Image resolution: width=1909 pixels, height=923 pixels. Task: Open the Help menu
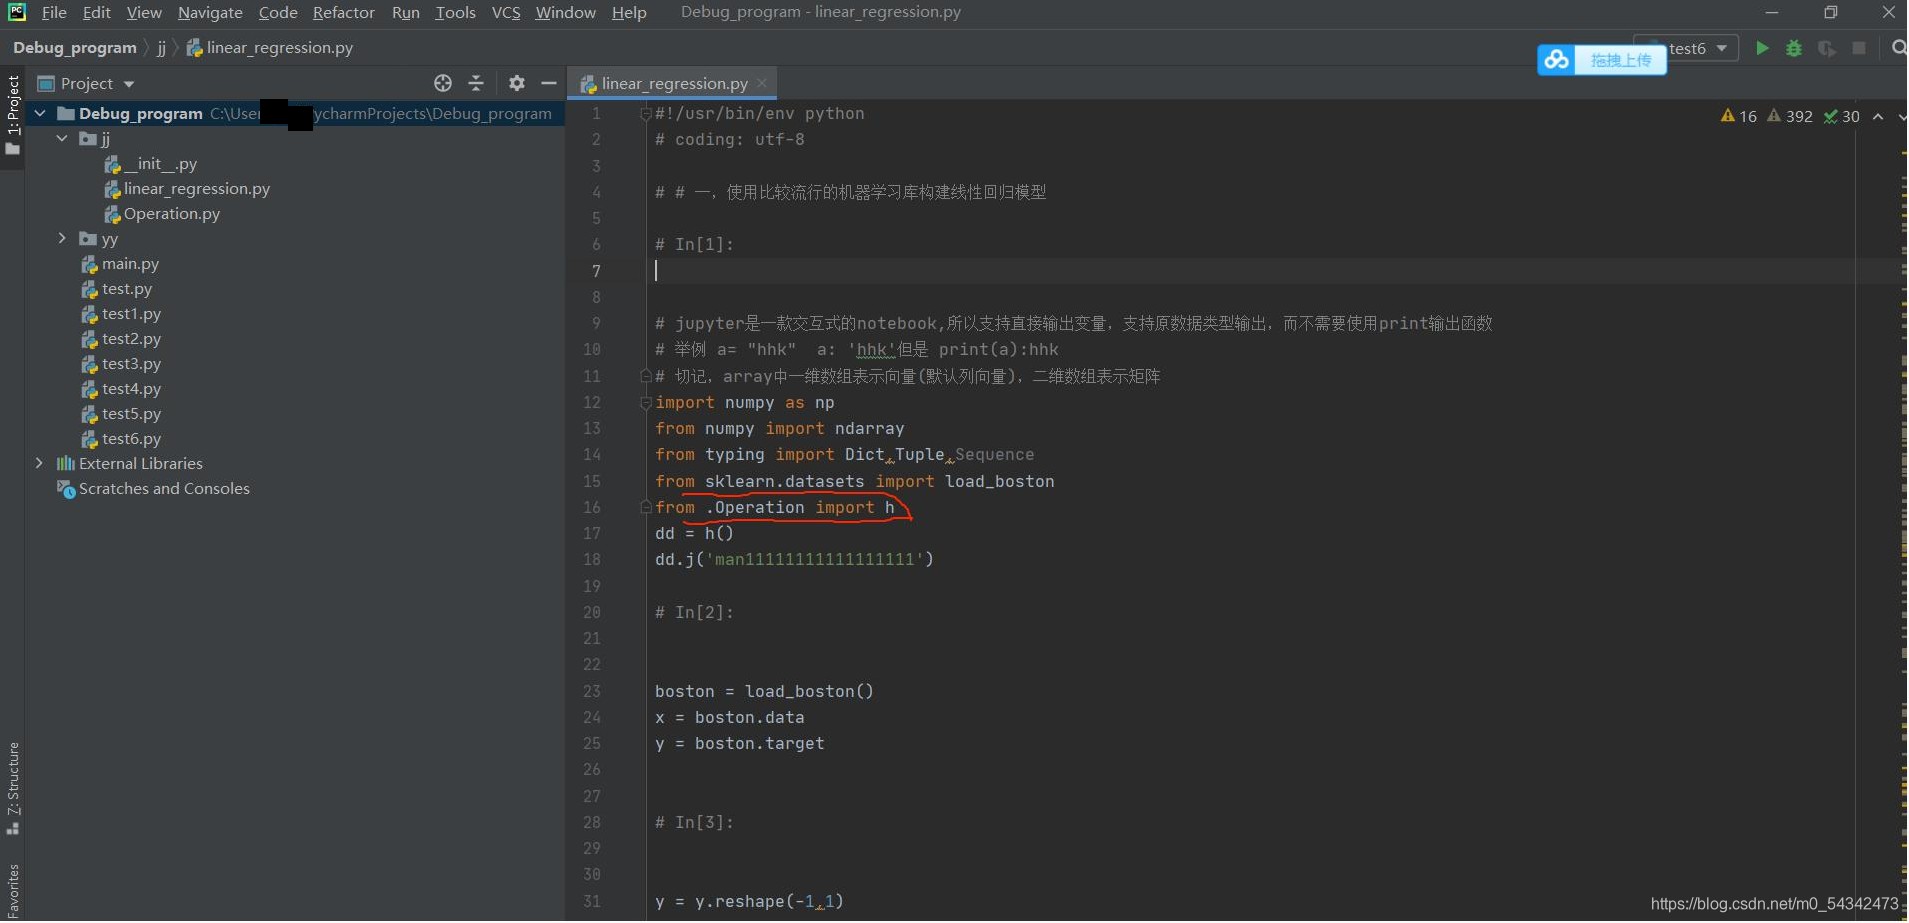(x=629, y=12)
